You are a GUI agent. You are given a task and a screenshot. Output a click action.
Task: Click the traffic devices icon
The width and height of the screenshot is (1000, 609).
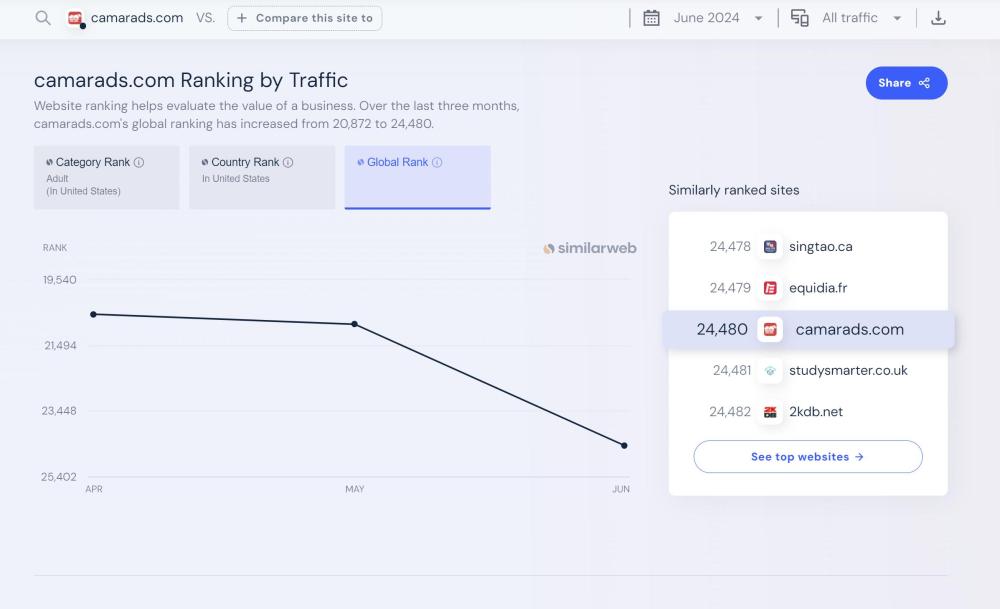pyautogui.click(x=800, y=18)
